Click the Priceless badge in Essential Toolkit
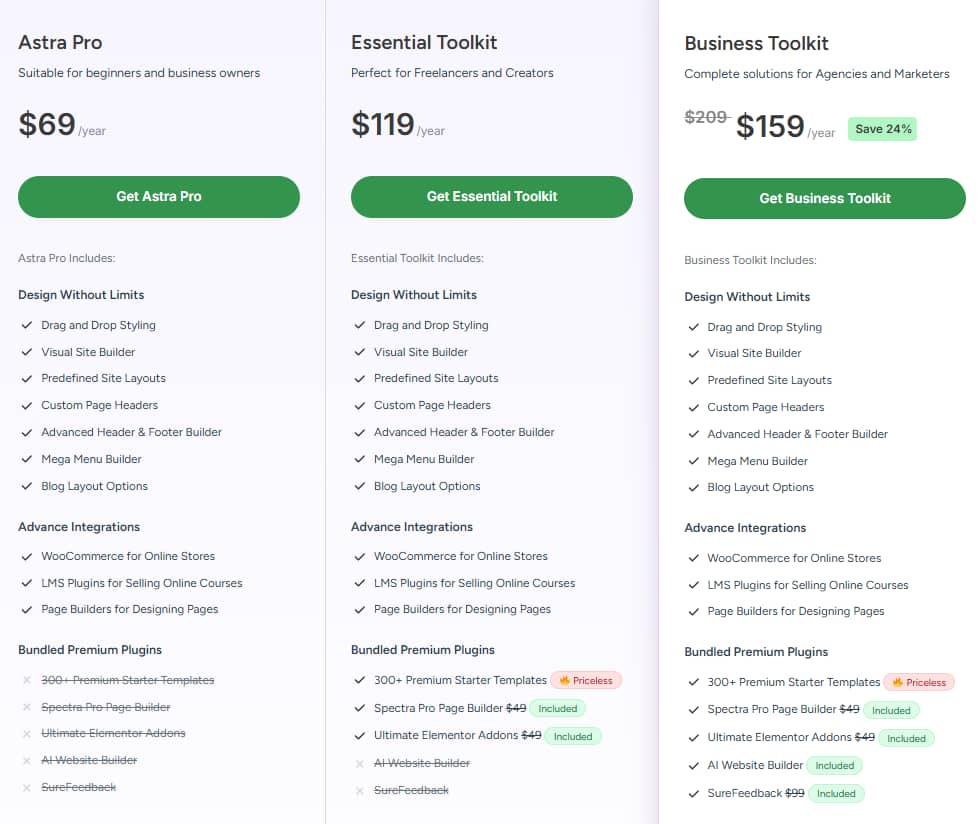Screen dimensions: 979x824 pos(586,680)
